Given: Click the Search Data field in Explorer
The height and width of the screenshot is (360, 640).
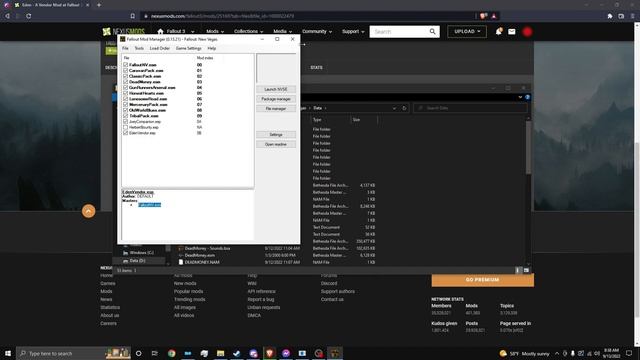Looking at the screenshot, I should [470, 108].
